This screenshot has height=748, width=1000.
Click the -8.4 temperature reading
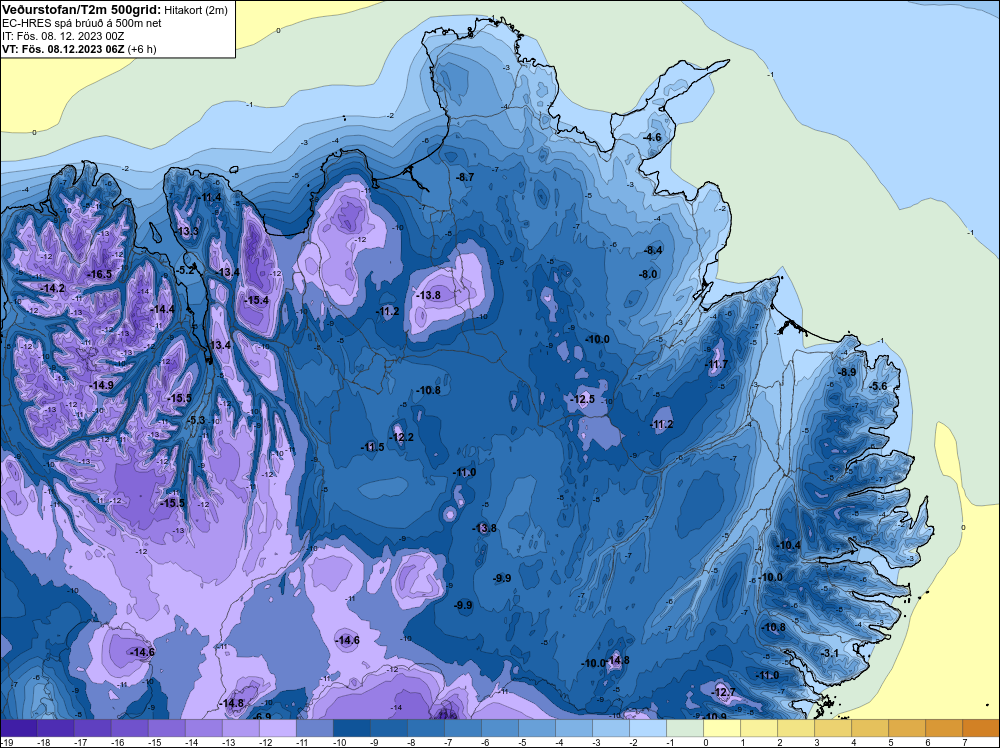pos(654,251)
